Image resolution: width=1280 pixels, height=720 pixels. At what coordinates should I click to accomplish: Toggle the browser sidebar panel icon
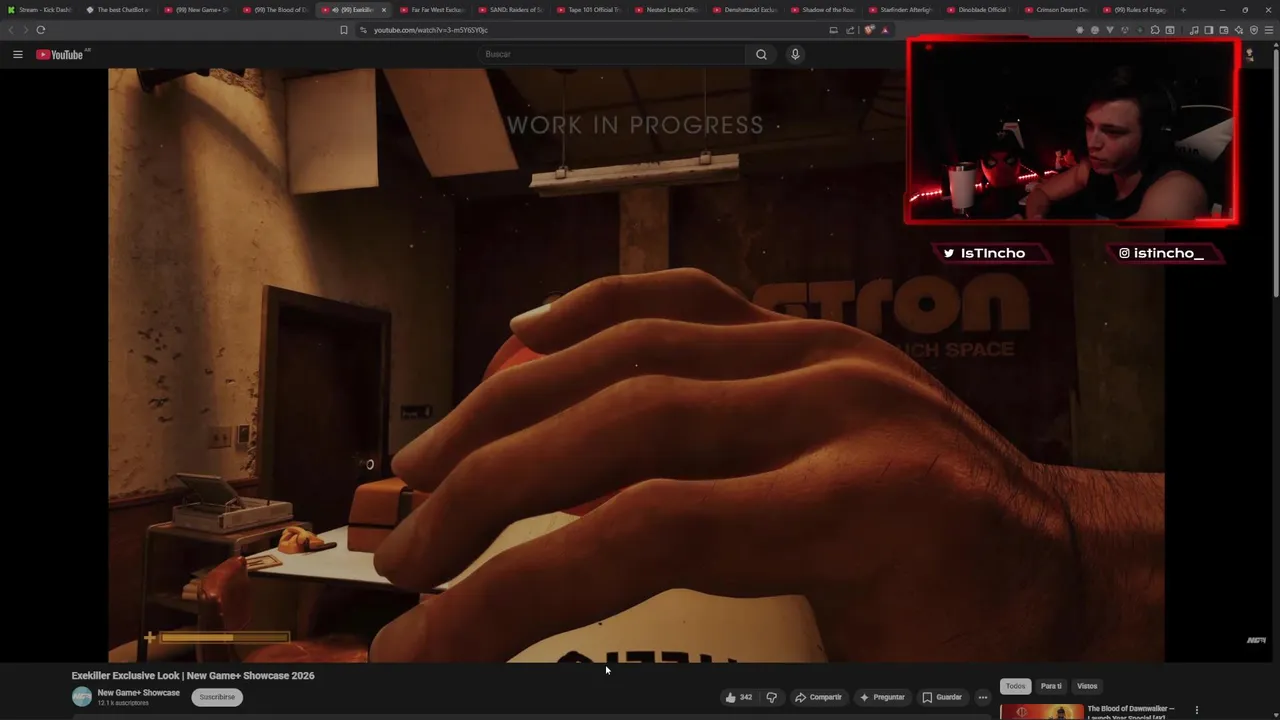(x=1208, y=30)
